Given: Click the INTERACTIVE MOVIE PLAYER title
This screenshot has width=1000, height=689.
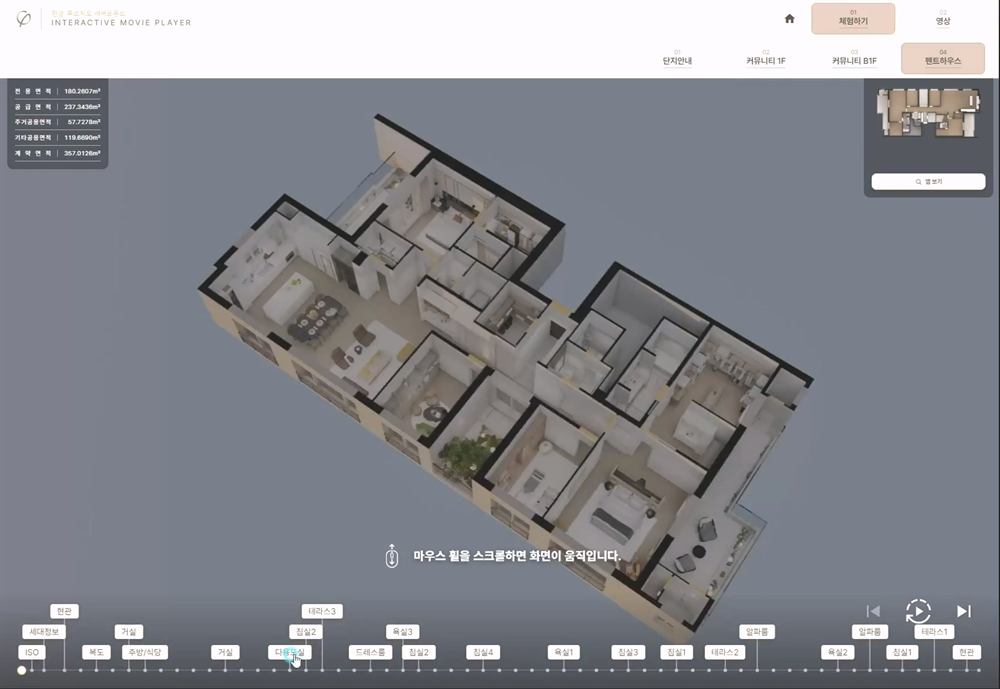Looking at the screenshot, I should coord(121,22).
